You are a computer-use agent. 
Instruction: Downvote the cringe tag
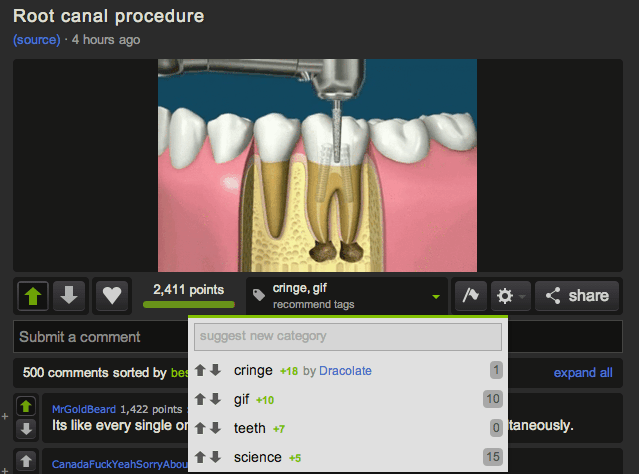pyautogui.click(x=215, y=370)
